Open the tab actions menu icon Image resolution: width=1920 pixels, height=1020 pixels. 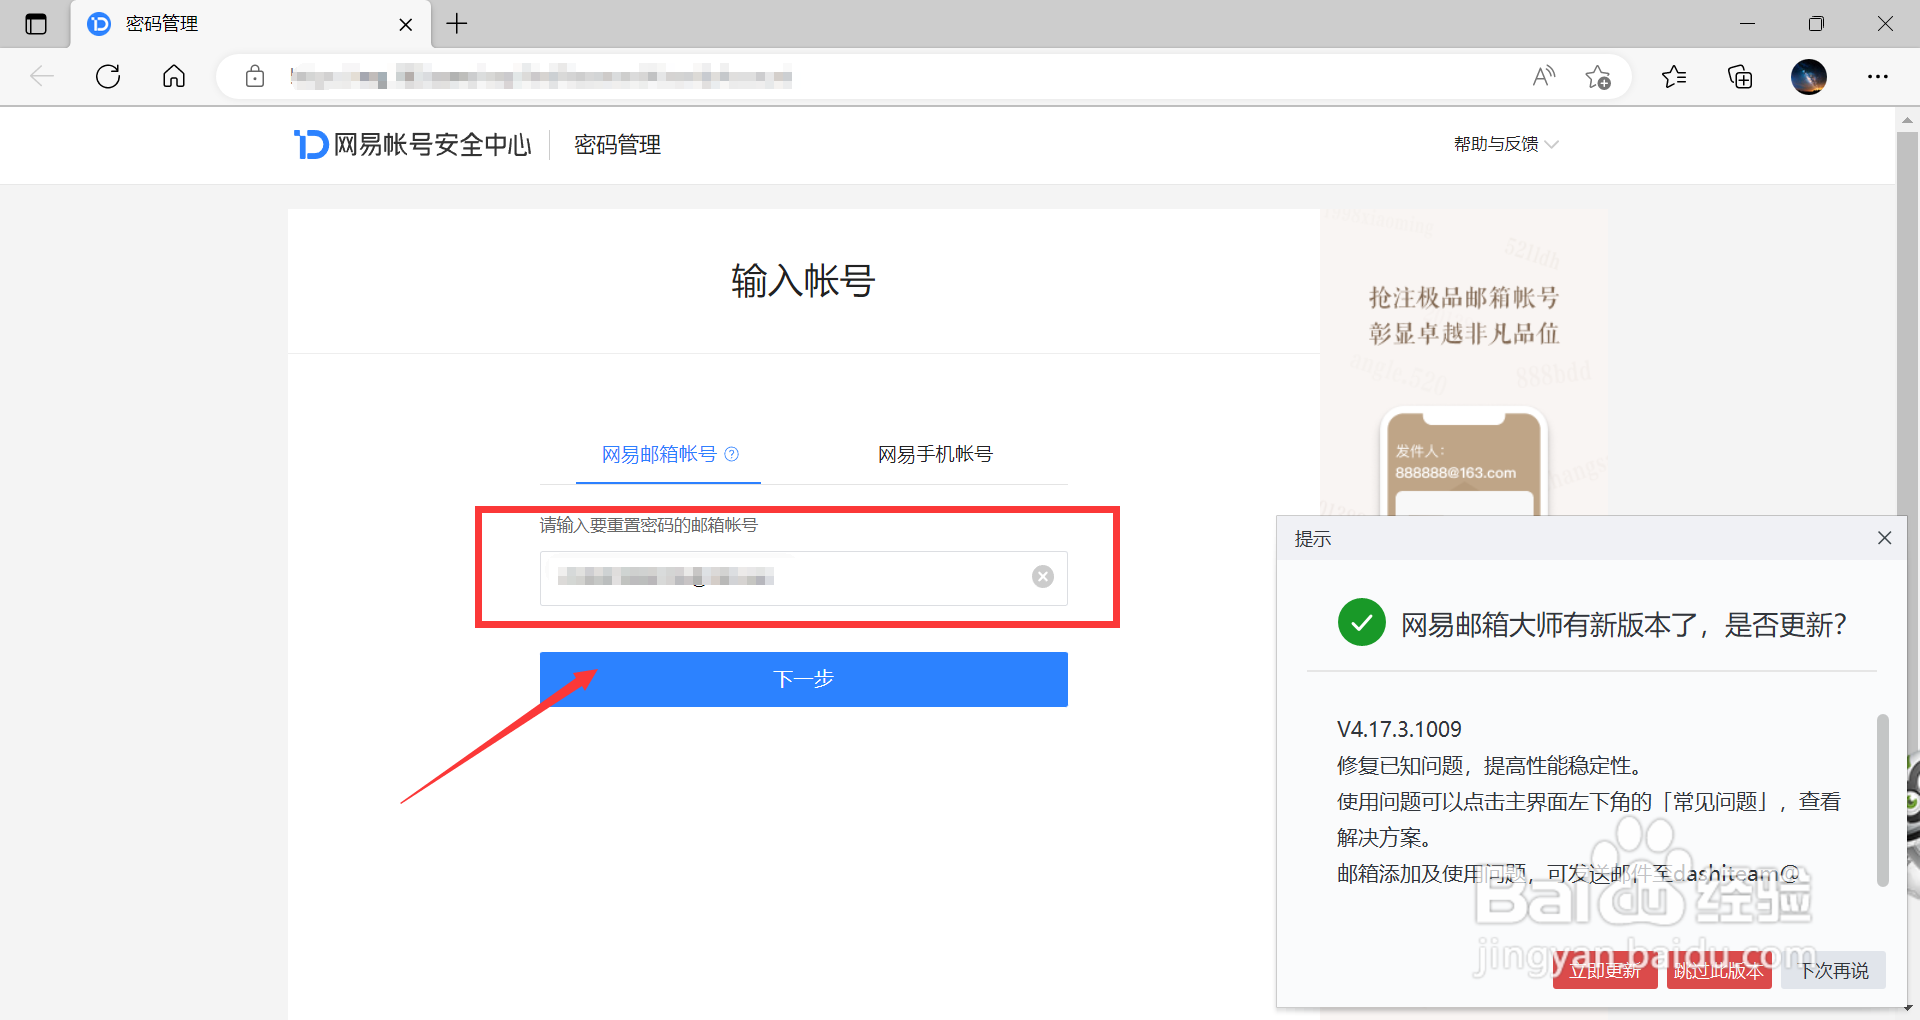pos(36,24)
